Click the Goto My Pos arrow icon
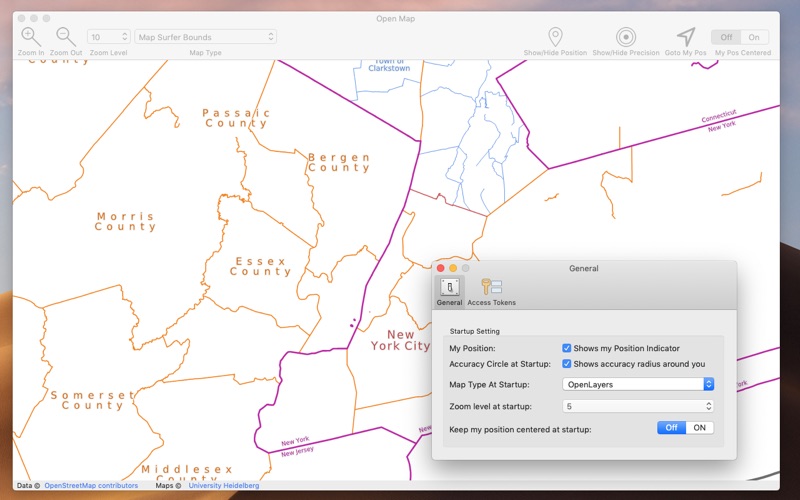 click(x=686, y=37)
